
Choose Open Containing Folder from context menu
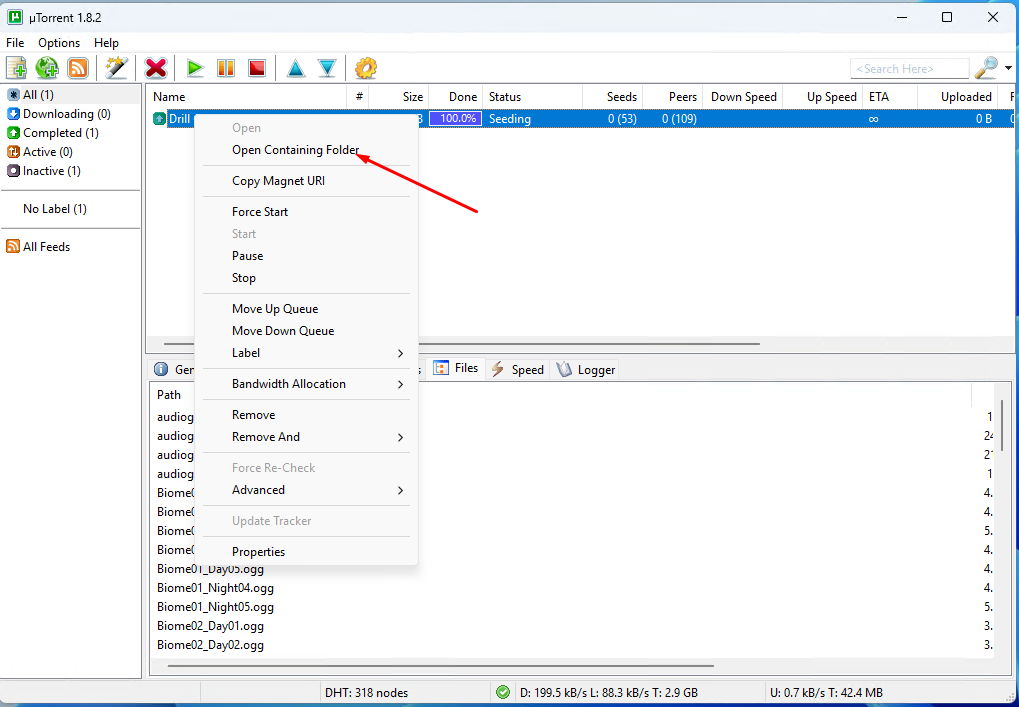tap(306, 150)
